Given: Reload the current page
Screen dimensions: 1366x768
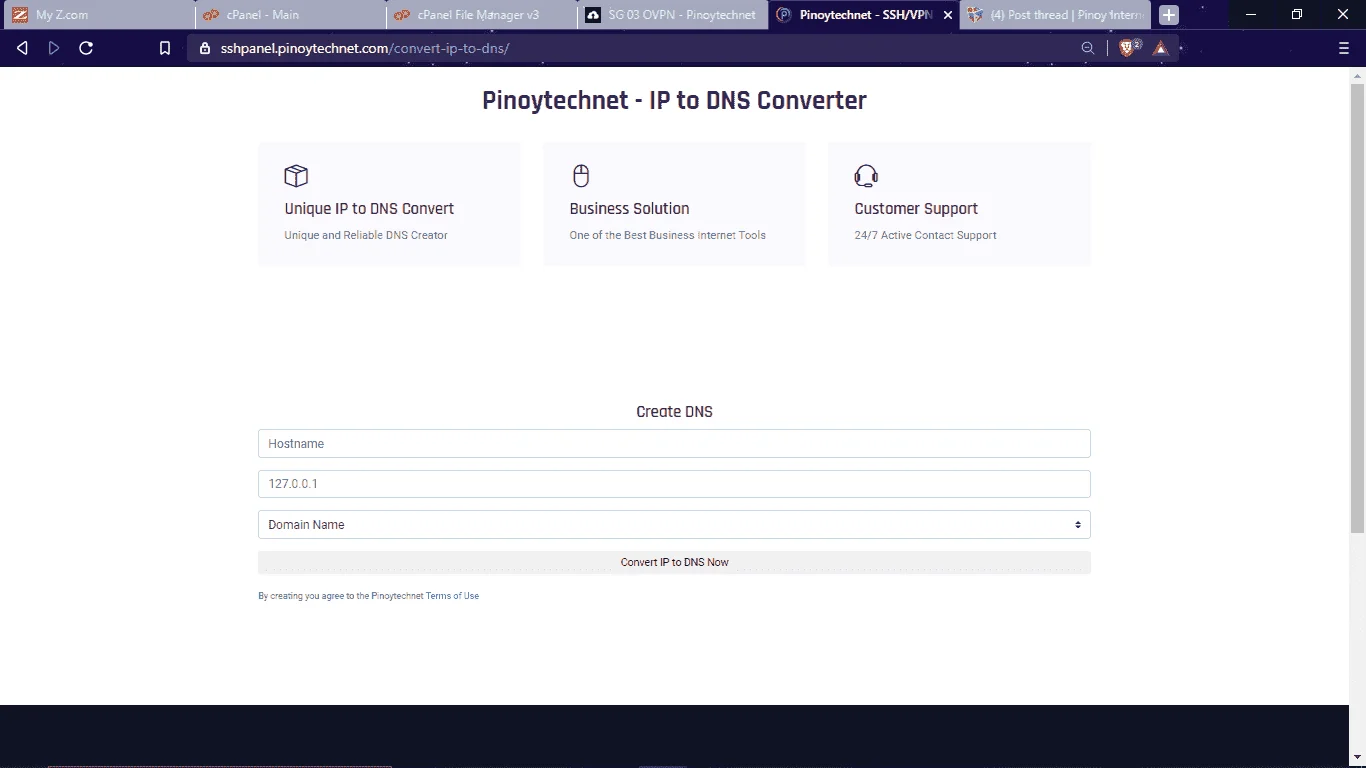Looking at the screenshot, I should click(86, 48).
